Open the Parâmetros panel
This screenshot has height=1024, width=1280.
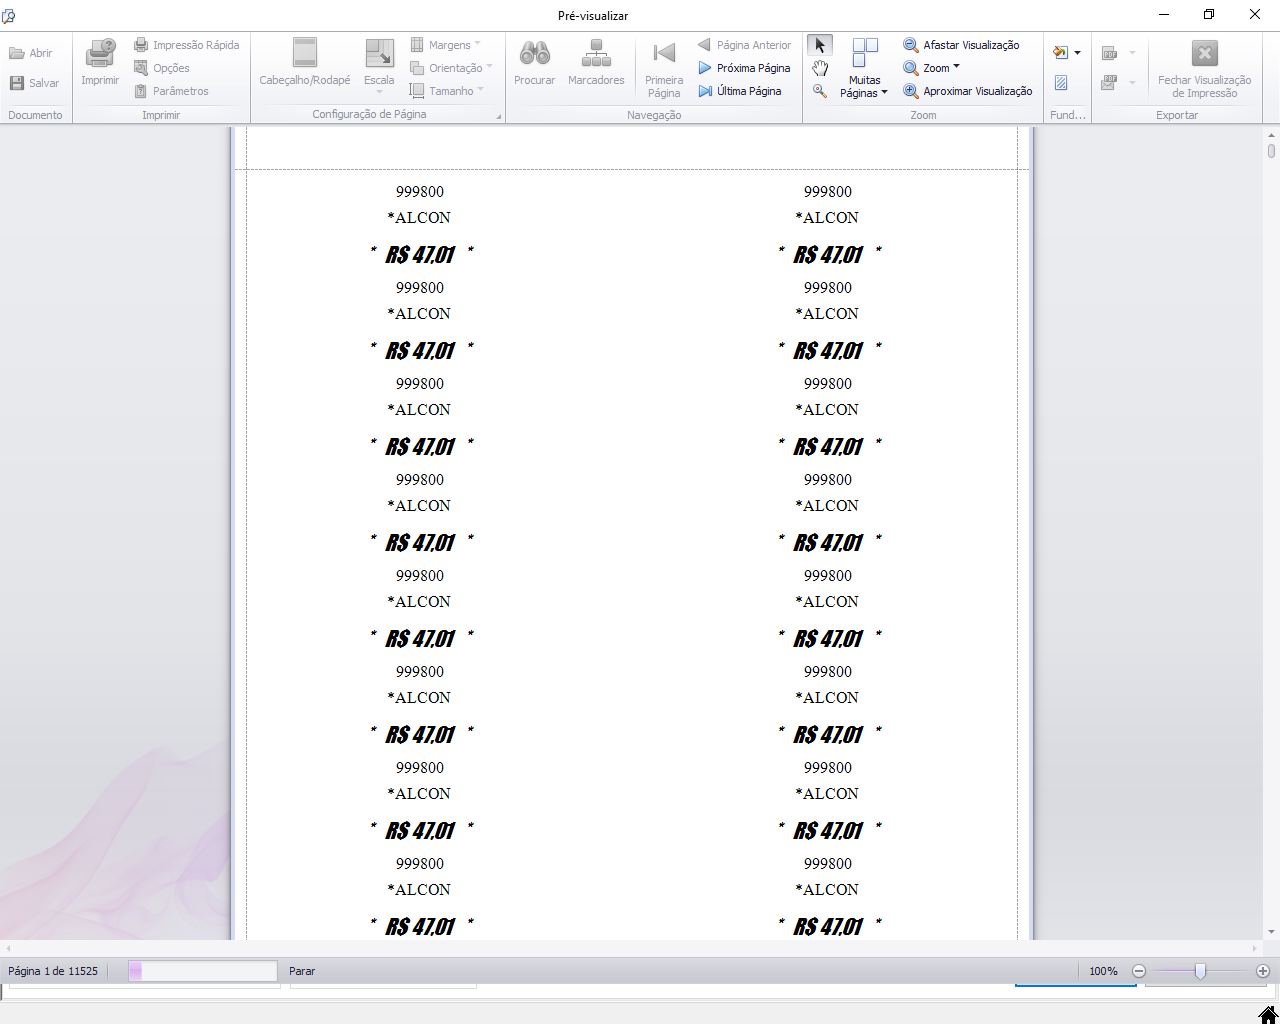click(x=172, y=91)
